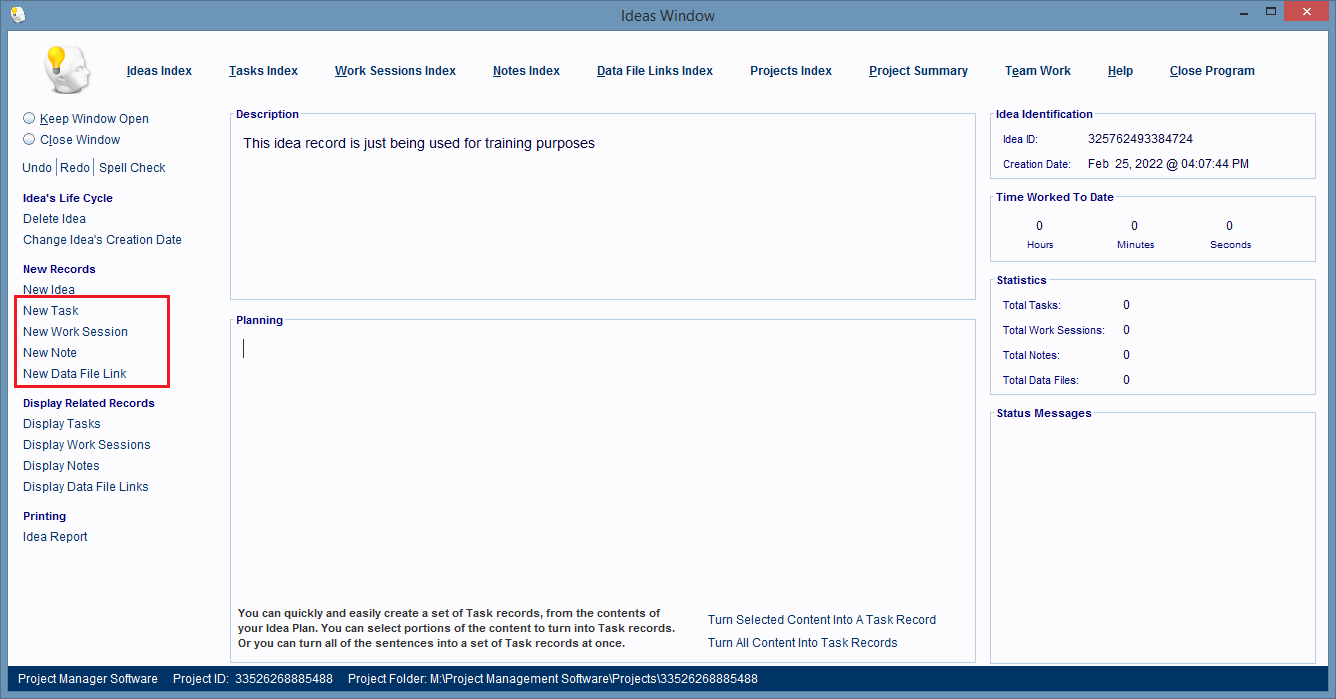
Task: Select the Close Window radio button
Action: point(29,139)
